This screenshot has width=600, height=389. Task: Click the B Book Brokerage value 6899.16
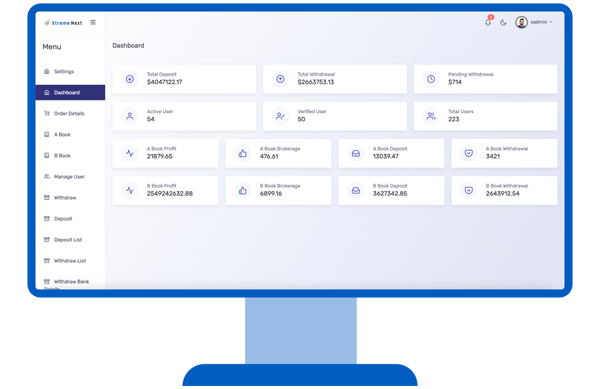271,194
